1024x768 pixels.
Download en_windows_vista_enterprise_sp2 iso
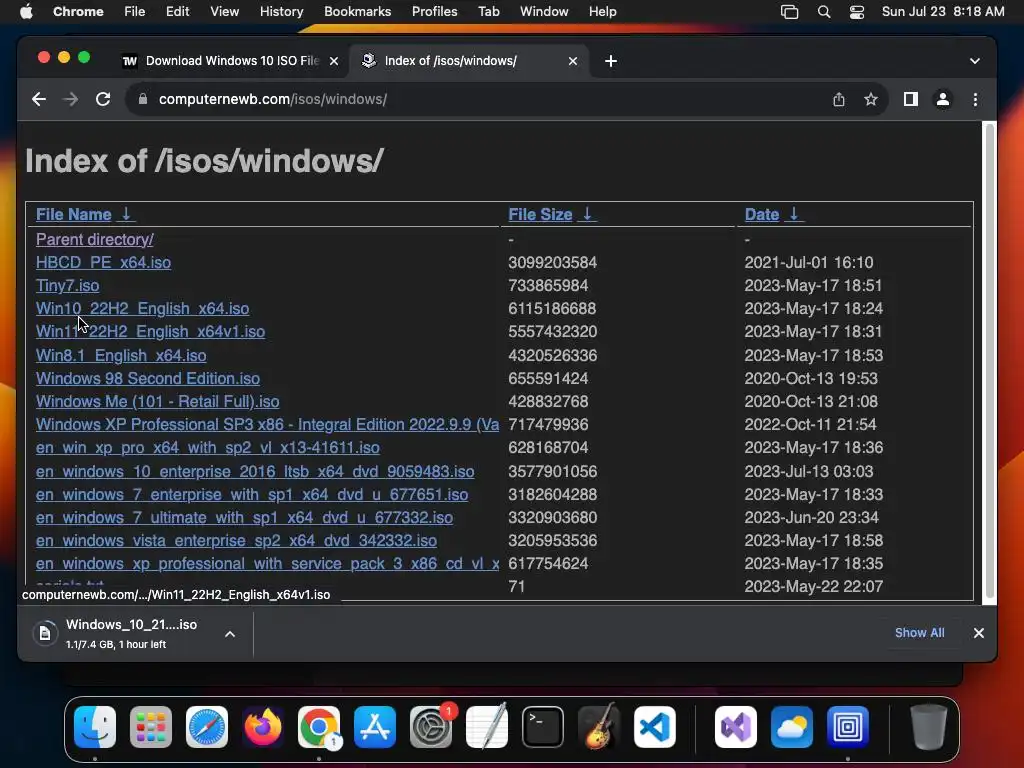click(x=236, y=540)
